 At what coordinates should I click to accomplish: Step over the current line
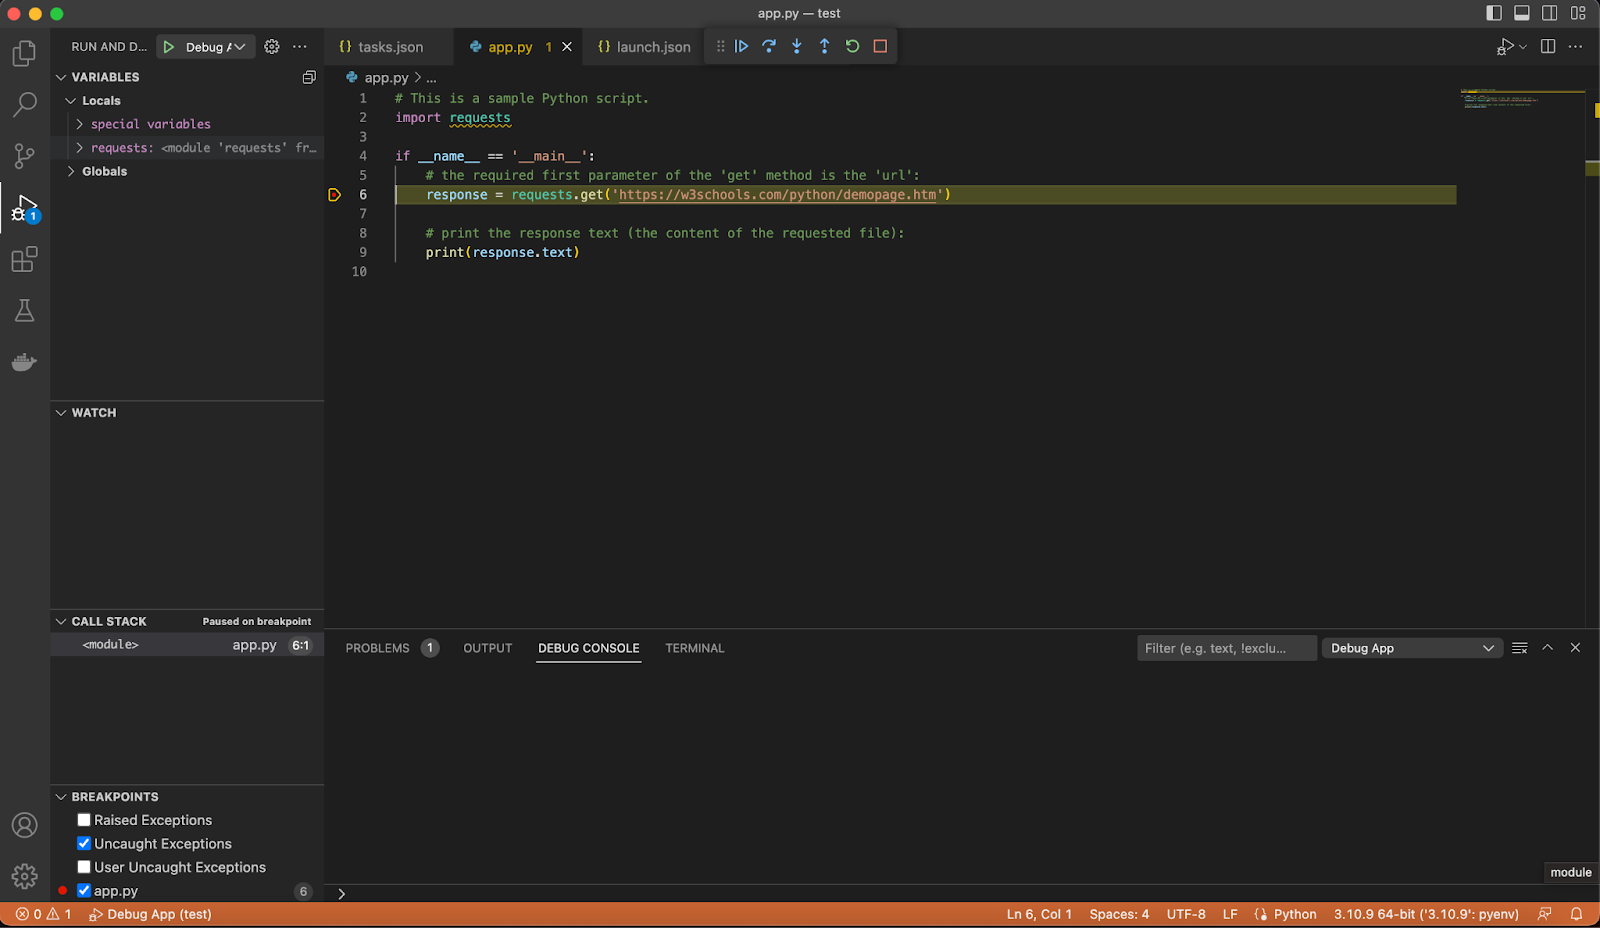coord(768,46)
